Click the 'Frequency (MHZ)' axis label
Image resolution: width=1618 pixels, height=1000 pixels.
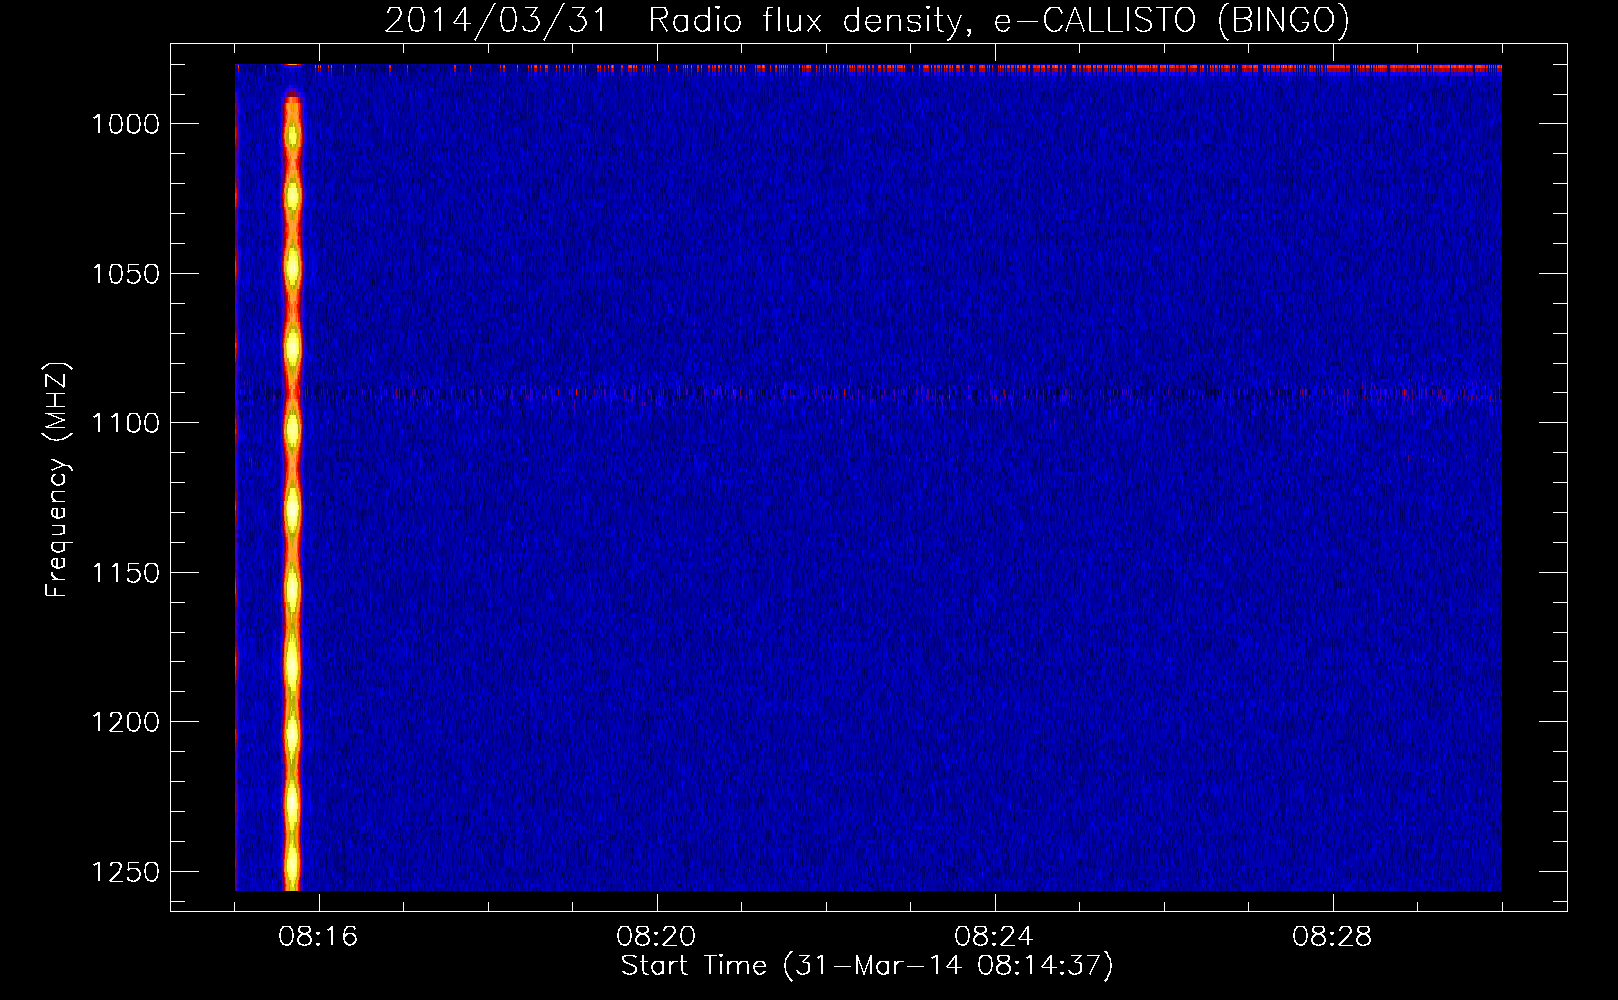pyautogui.click(x=58, y=480)
